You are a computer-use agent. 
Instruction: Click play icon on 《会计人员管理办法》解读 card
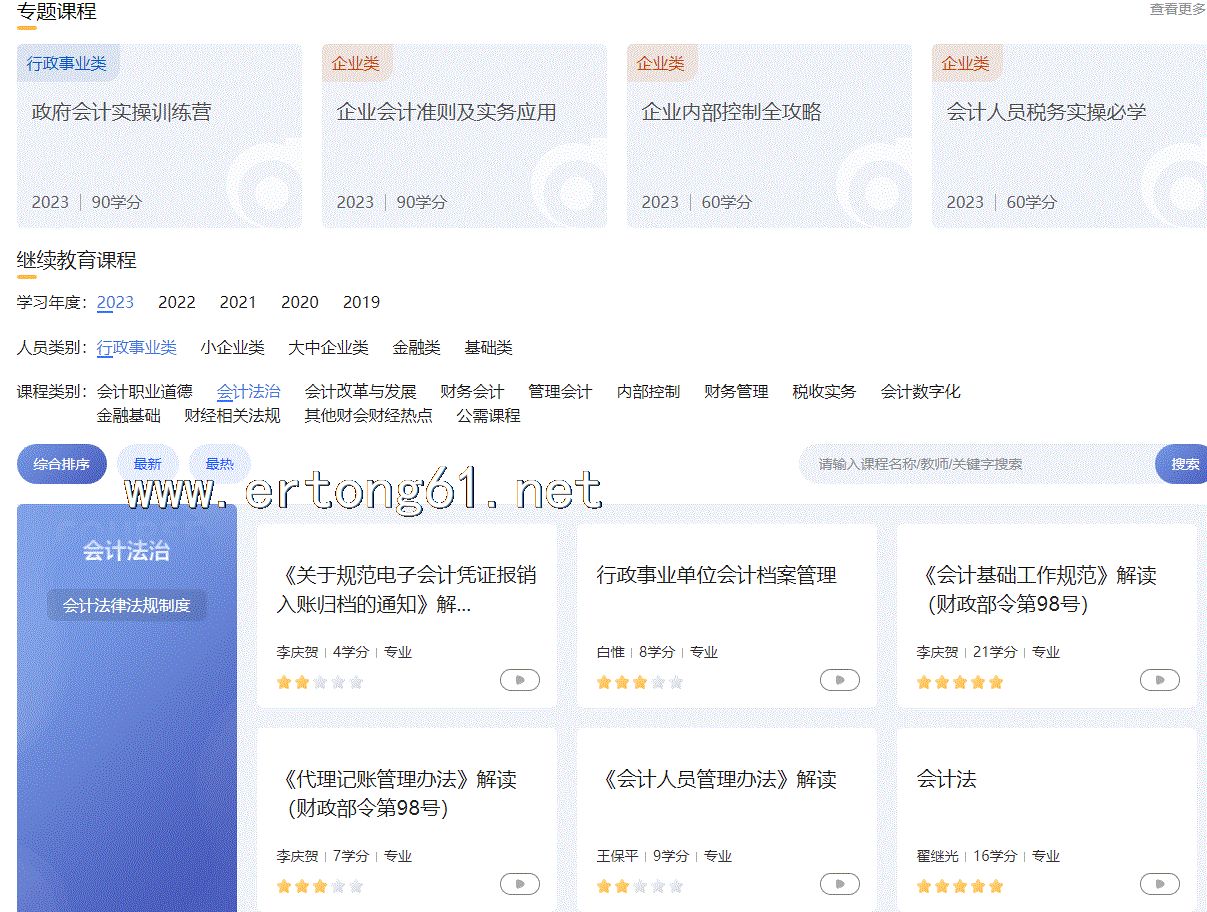(839, 885)
